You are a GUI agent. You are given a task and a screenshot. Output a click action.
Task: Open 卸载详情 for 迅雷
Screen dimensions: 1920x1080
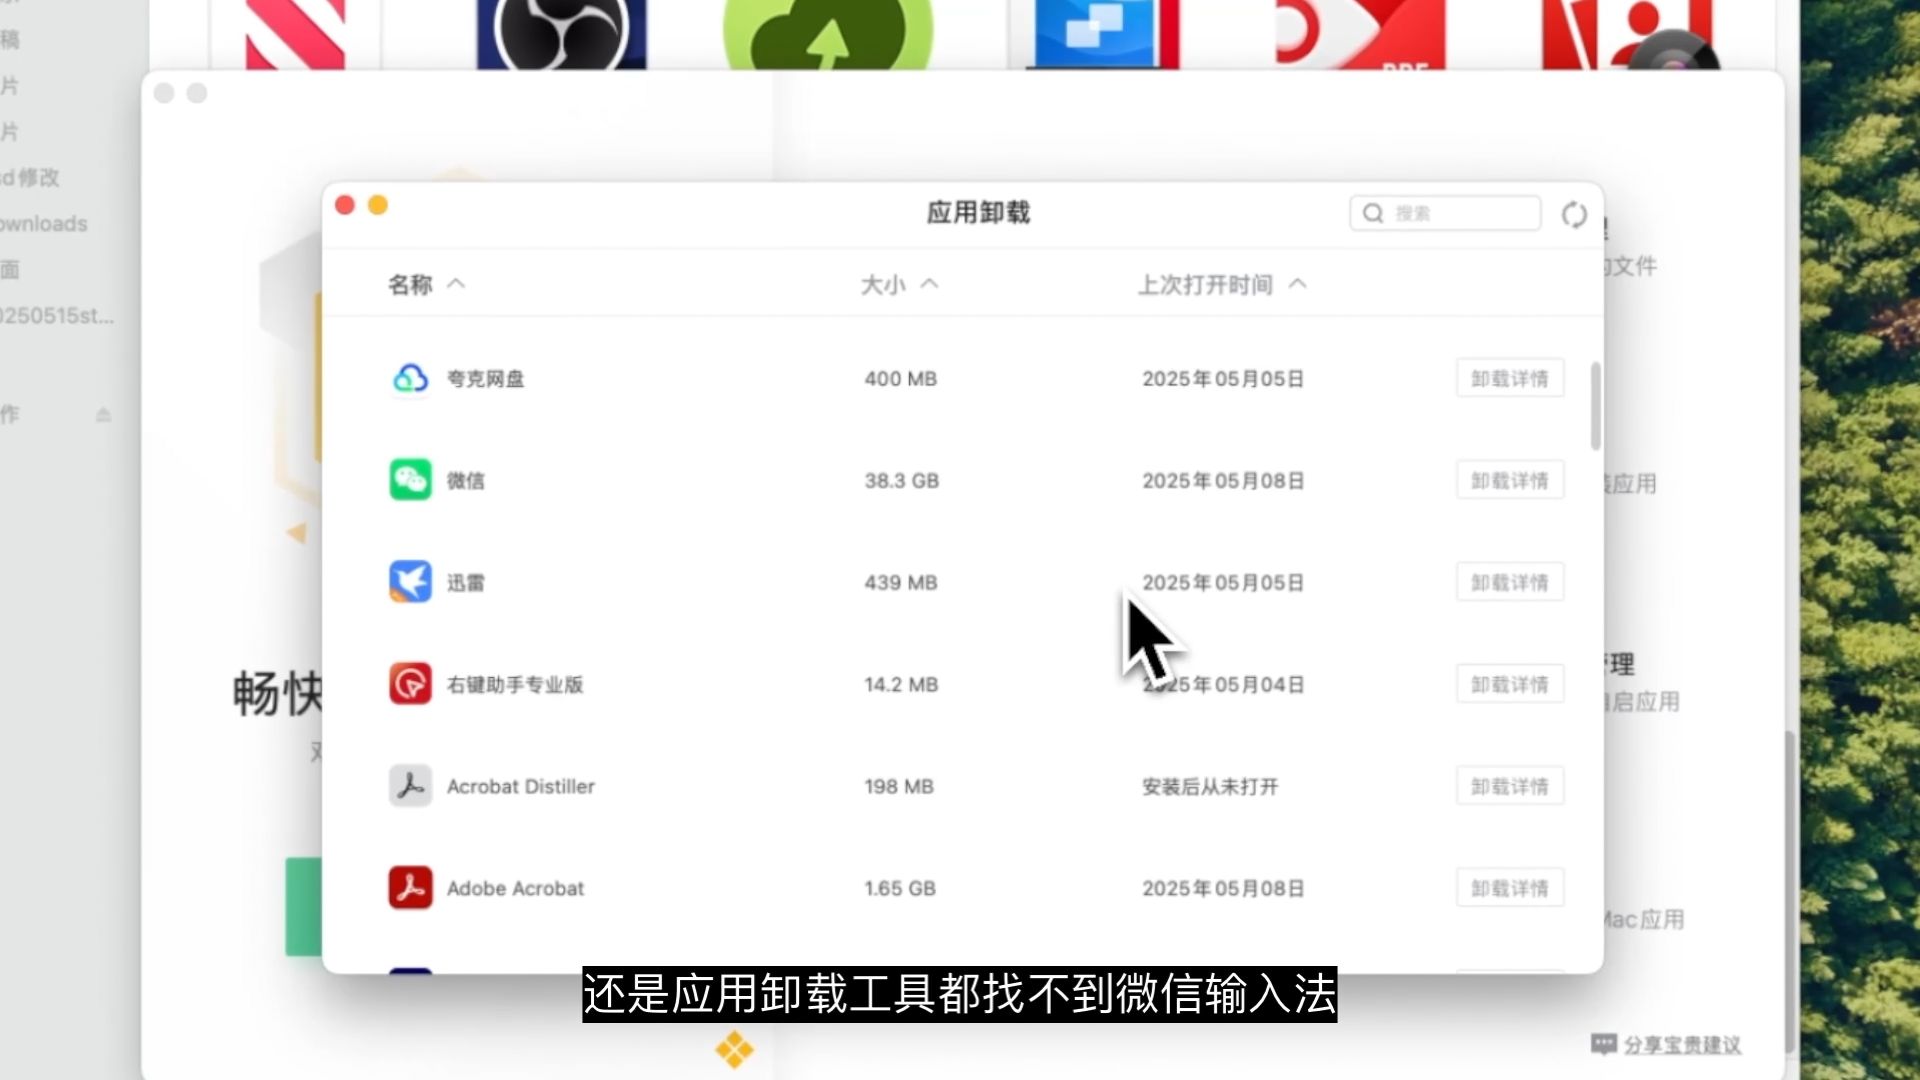(1510, 582)
